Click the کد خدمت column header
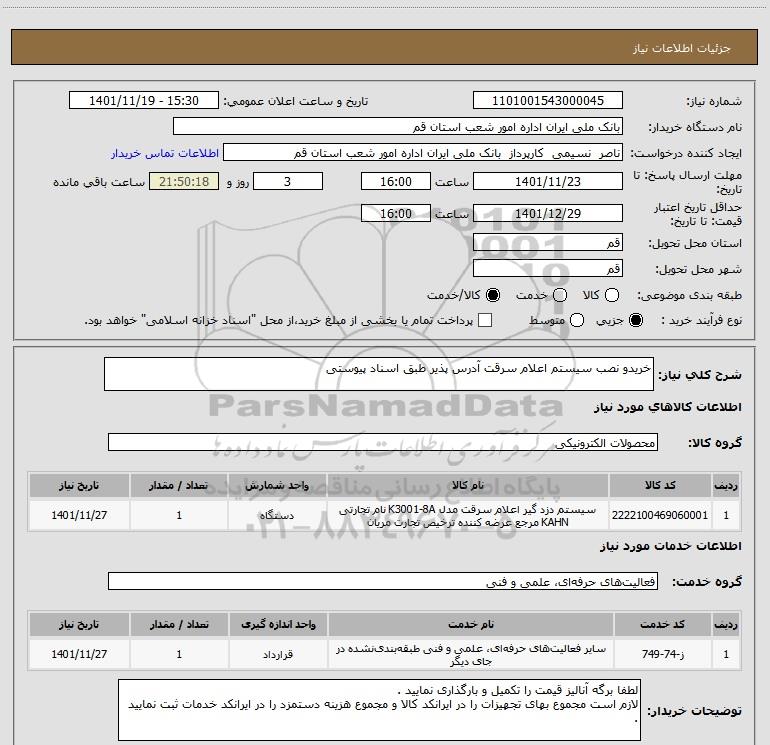The height and width of the screenshot is (745, 770). [x=662, y=624]
